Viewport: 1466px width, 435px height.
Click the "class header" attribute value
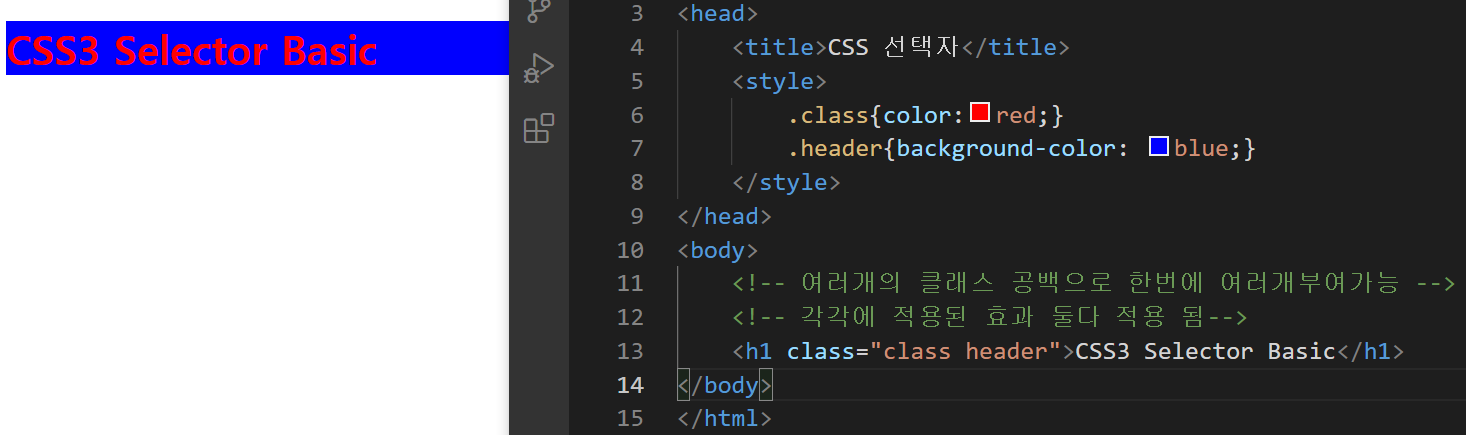click(966, 351)
